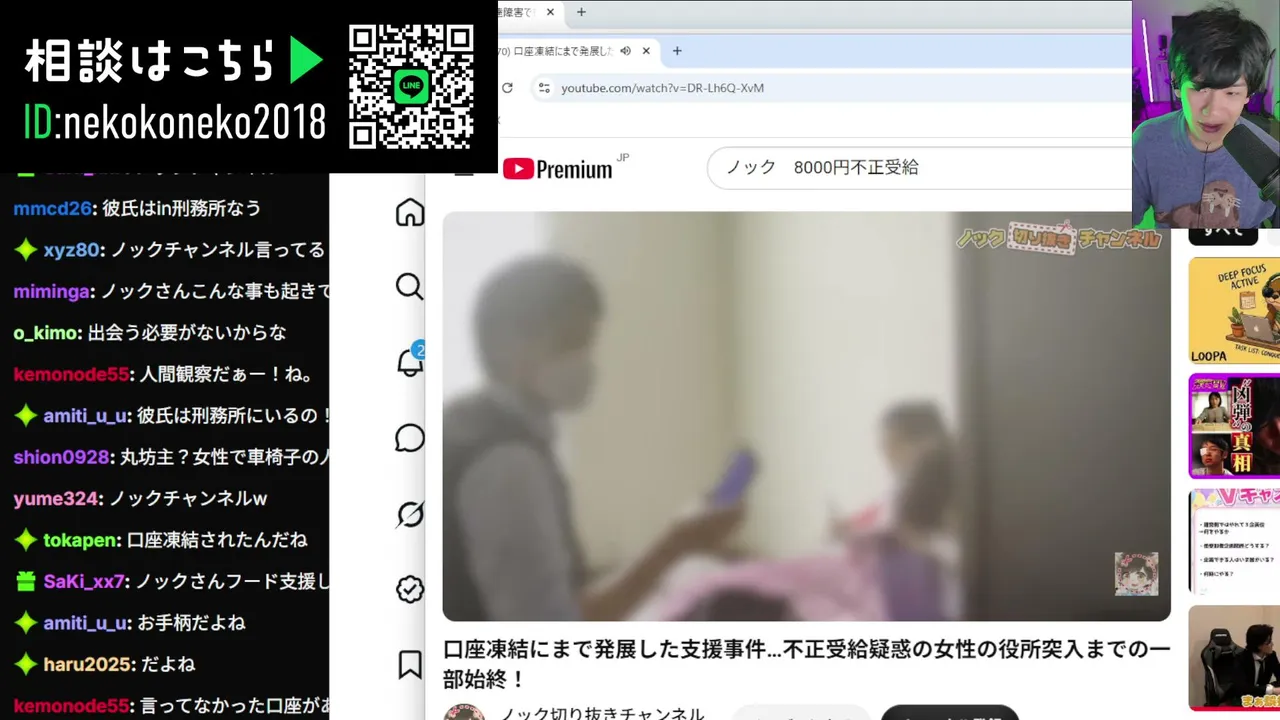This screenshot has height=720, width=1280.
Task: Click kemonode55 beside 人間観察だぁー！ね。
Action: [x=71, y=374]
